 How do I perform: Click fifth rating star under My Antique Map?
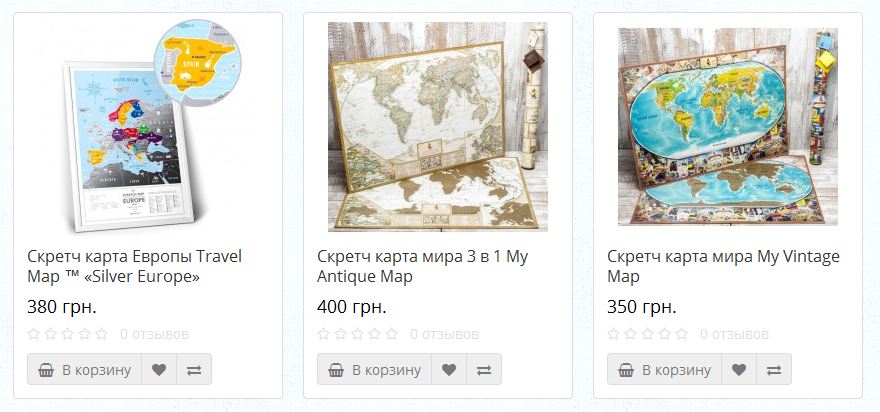(x=392, y=334)
